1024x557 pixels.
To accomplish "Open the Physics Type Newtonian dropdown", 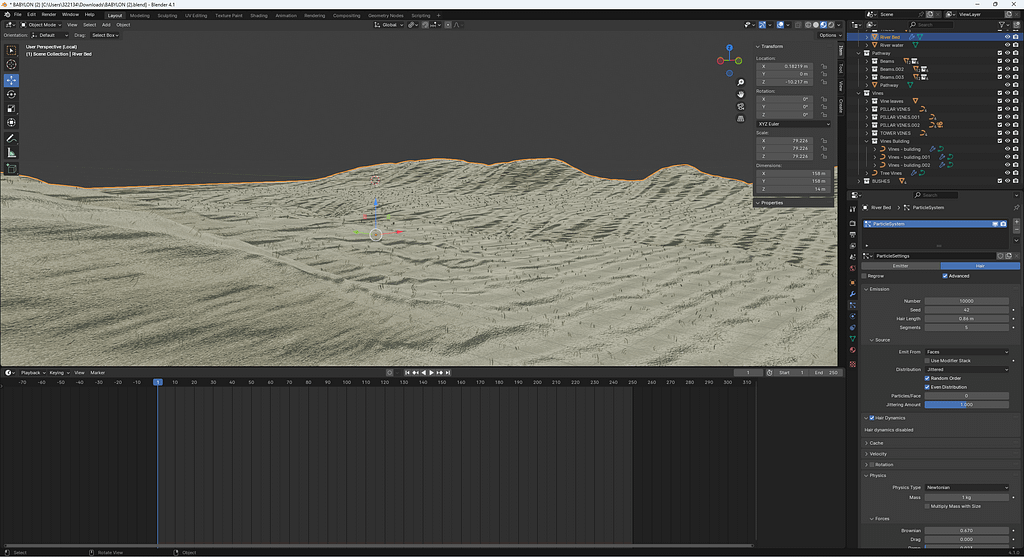I will [x=966, y=487].
